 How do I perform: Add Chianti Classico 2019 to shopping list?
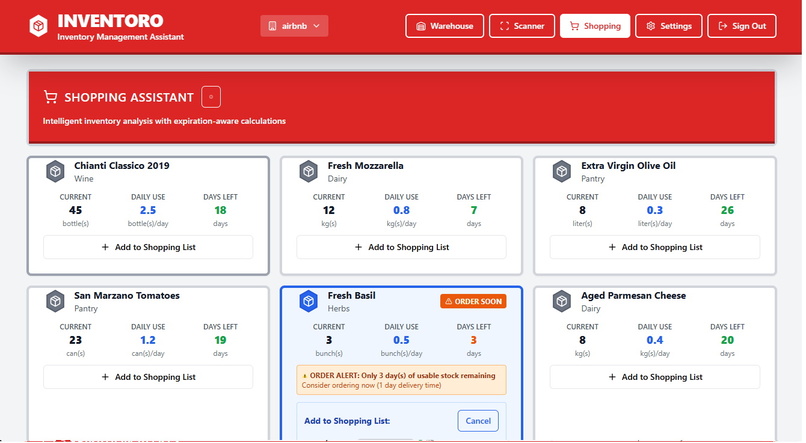[x=148, y=247]
